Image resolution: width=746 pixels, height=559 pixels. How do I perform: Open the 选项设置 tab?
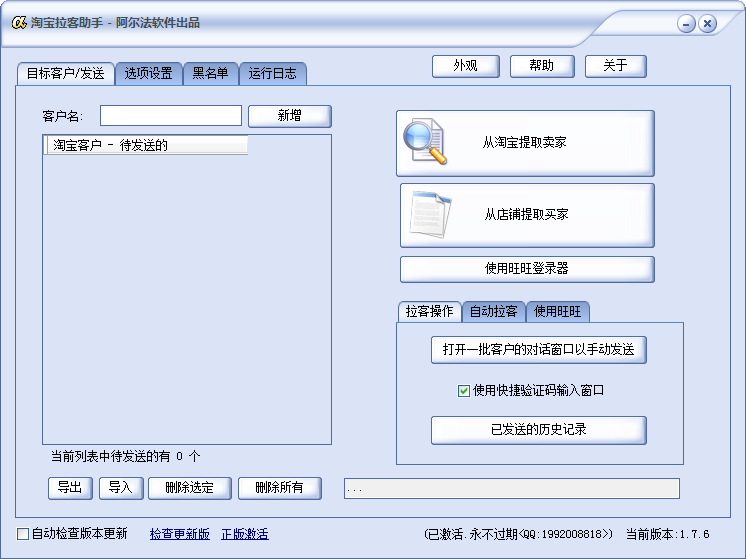tap(148, 74)
